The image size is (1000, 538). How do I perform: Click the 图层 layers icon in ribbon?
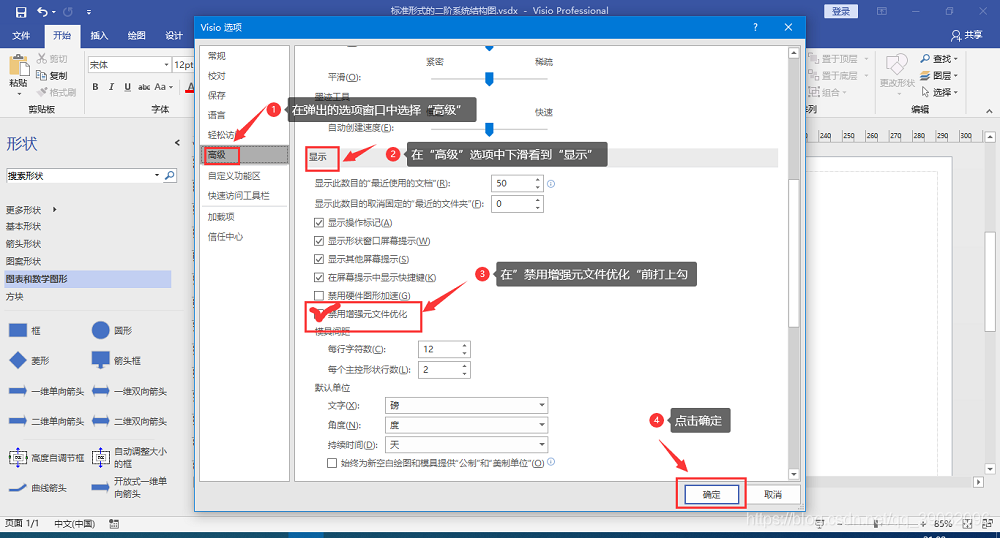click(x=925, y=75)
